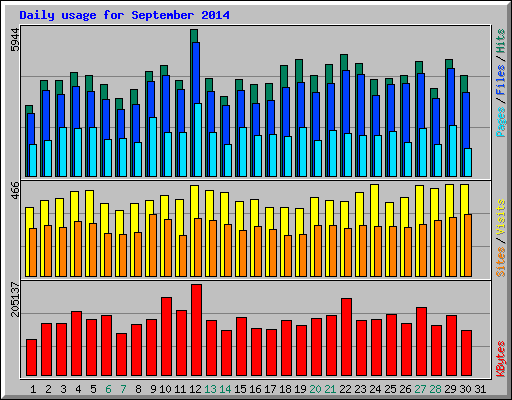Click the "KBytes" legend label
This screenshot has height=400, width=512.
click(x=501, y=359)
